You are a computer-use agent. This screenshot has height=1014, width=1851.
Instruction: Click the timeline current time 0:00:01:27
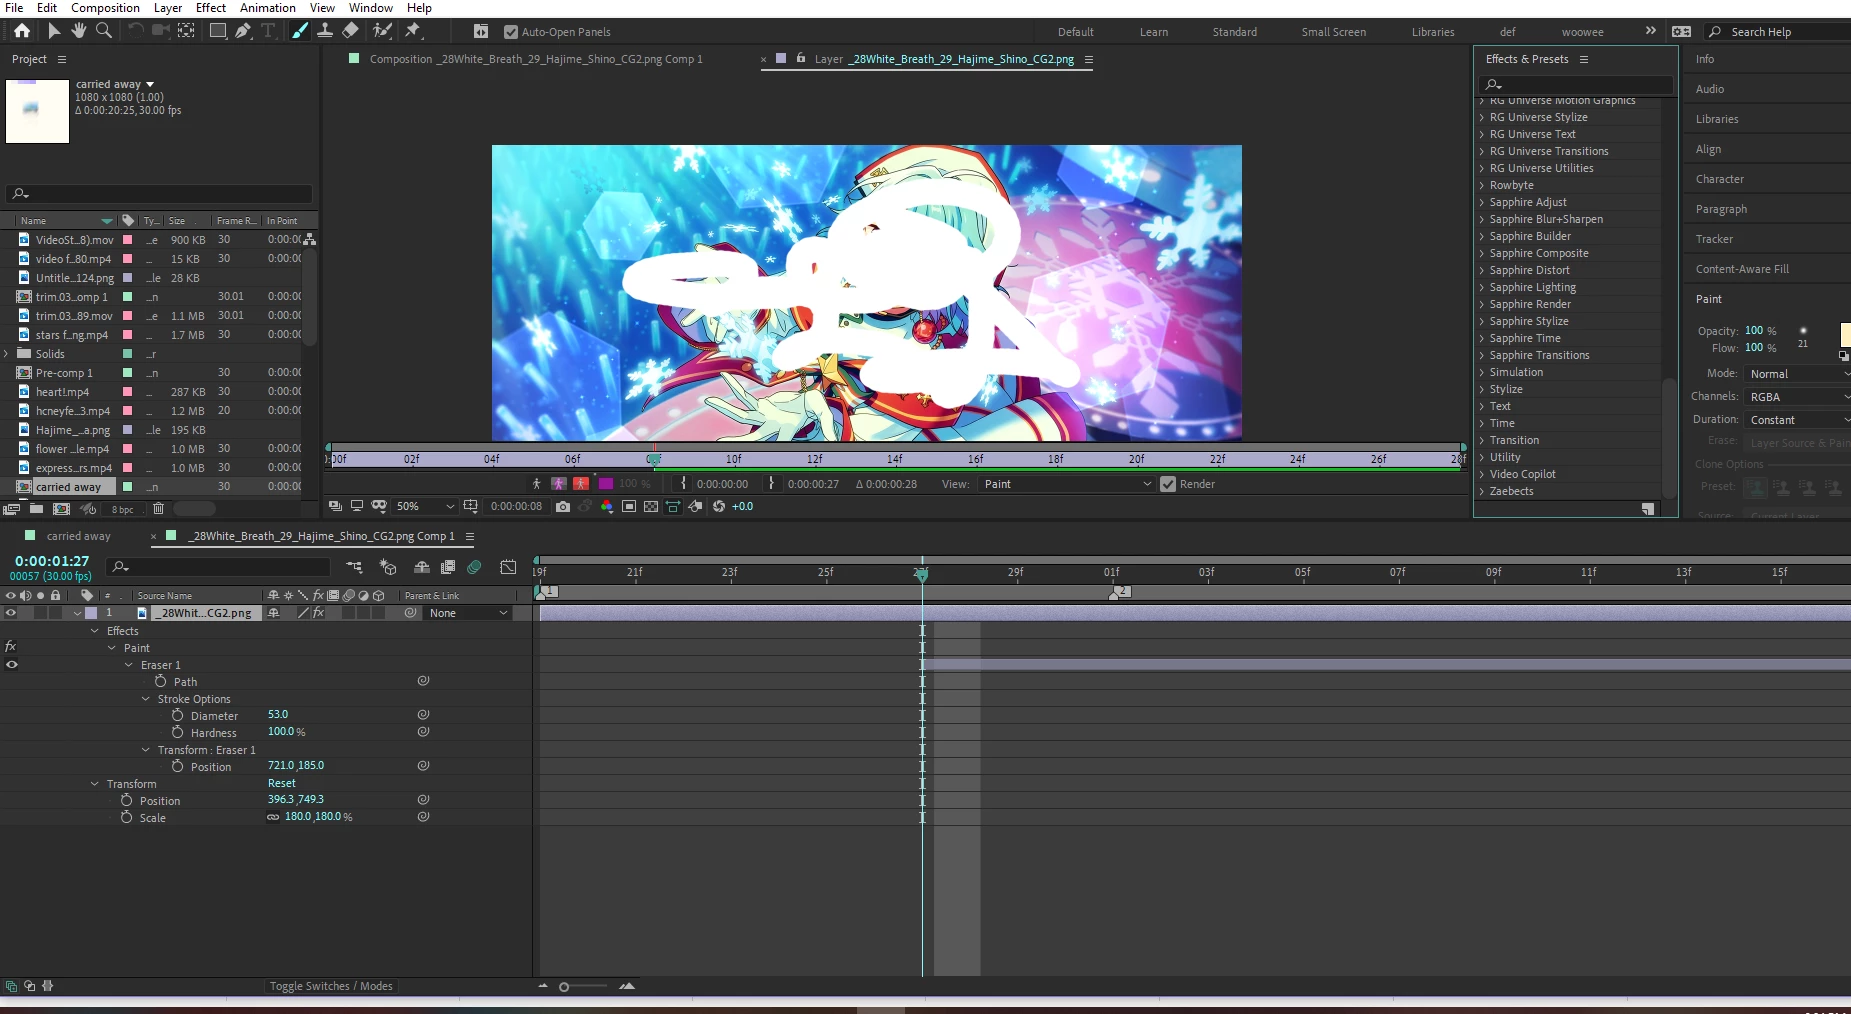coord(52,561)
